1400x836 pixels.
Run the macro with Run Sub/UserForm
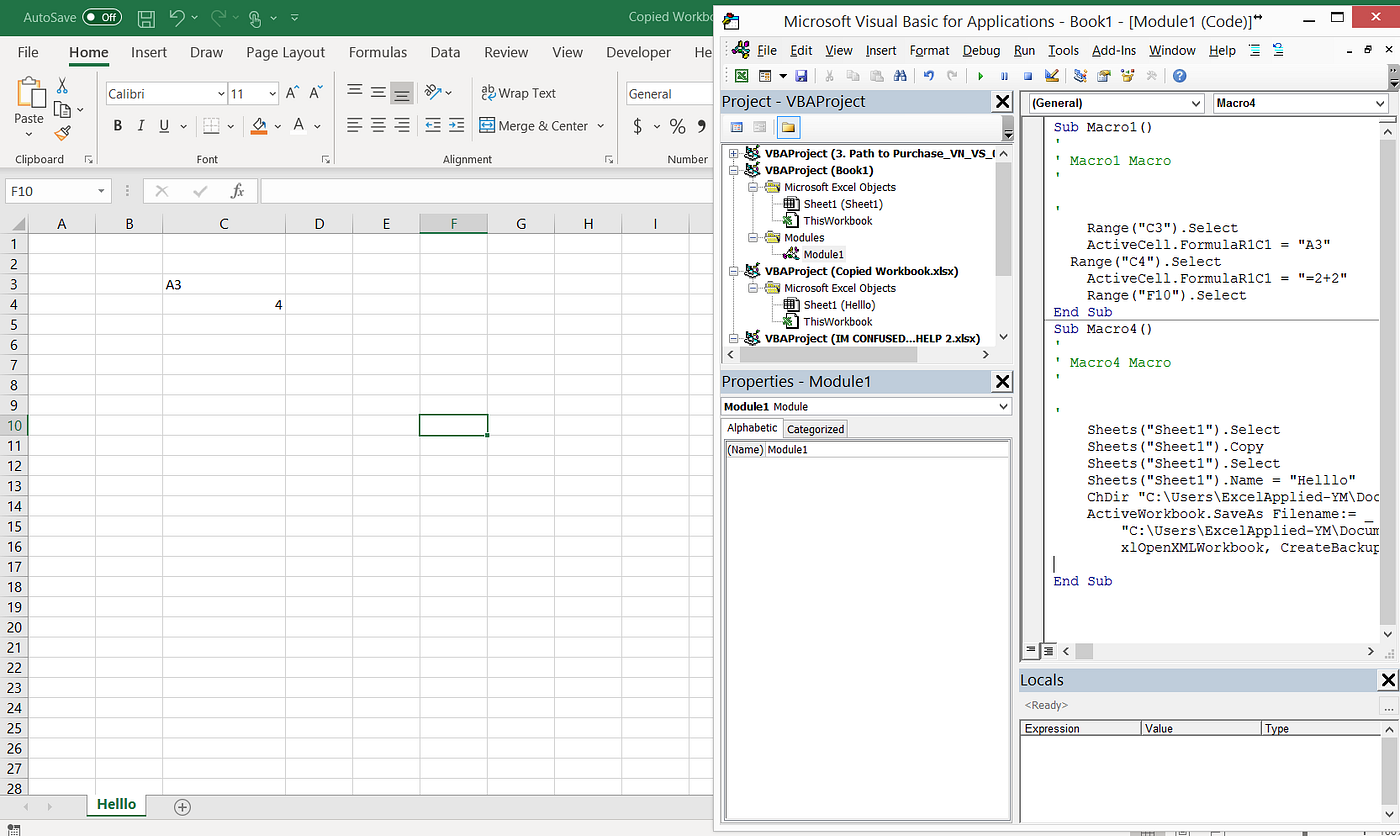coord(981,75)
